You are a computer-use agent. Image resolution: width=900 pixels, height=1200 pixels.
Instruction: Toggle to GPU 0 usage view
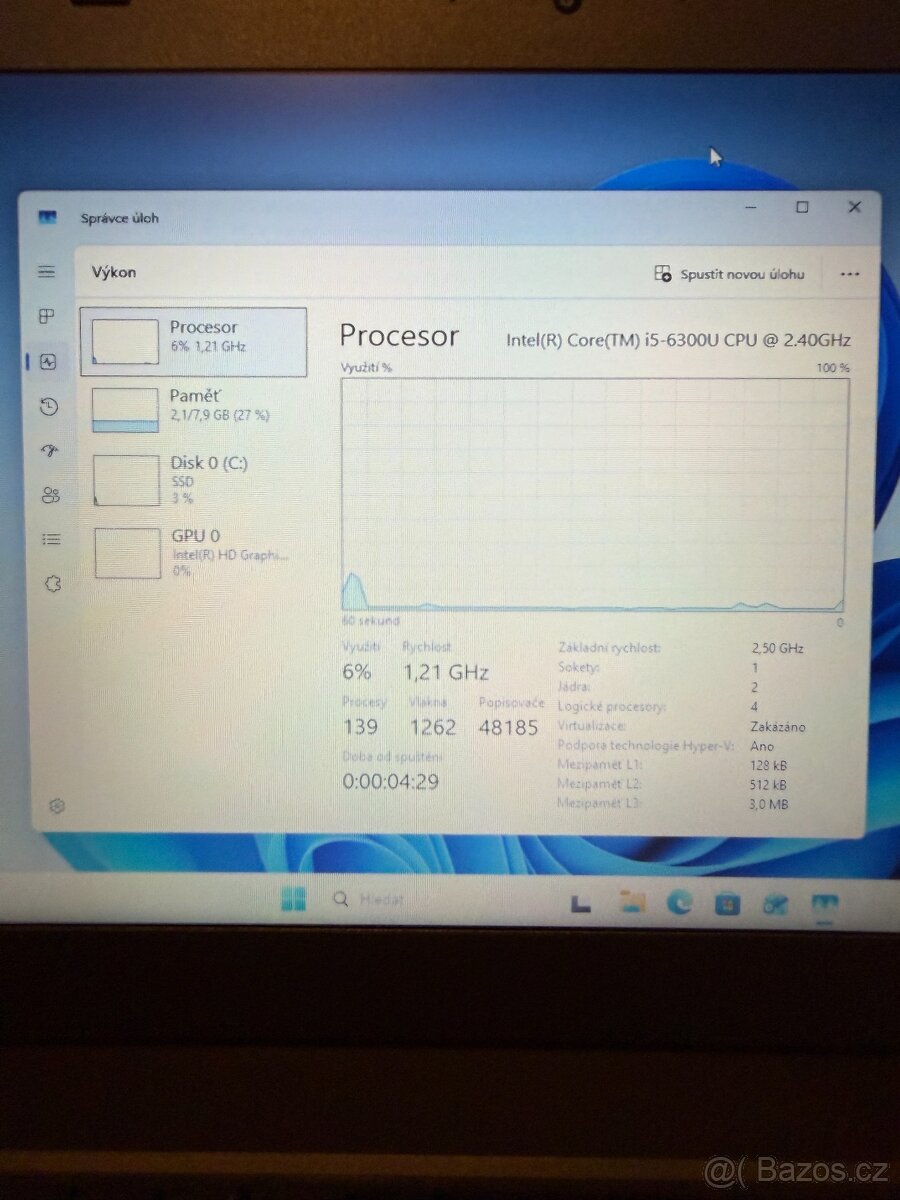193,551
